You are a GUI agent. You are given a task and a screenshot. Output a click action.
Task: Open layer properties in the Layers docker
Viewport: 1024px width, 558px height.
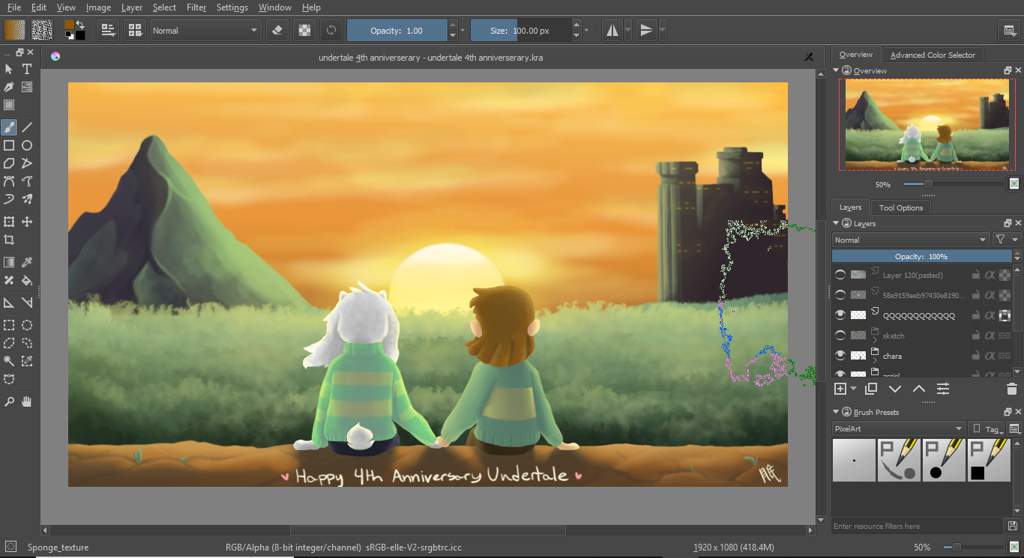point(943,389)
